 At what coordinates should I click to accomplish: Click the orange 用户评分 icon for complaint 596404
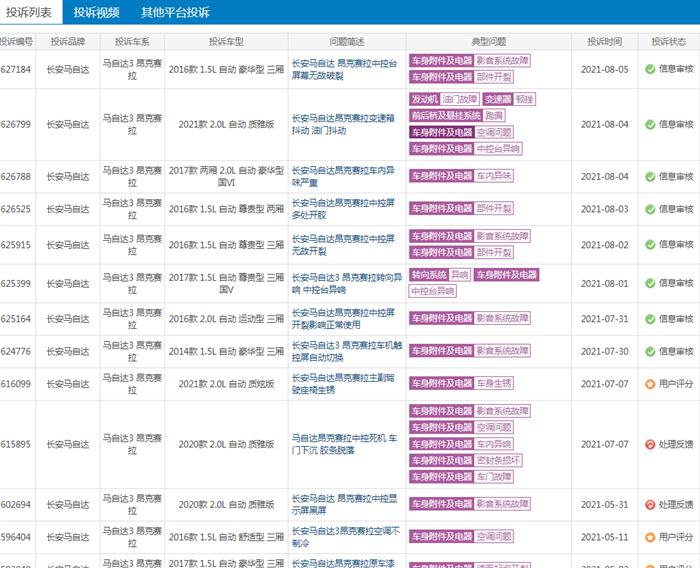[650, 538]
